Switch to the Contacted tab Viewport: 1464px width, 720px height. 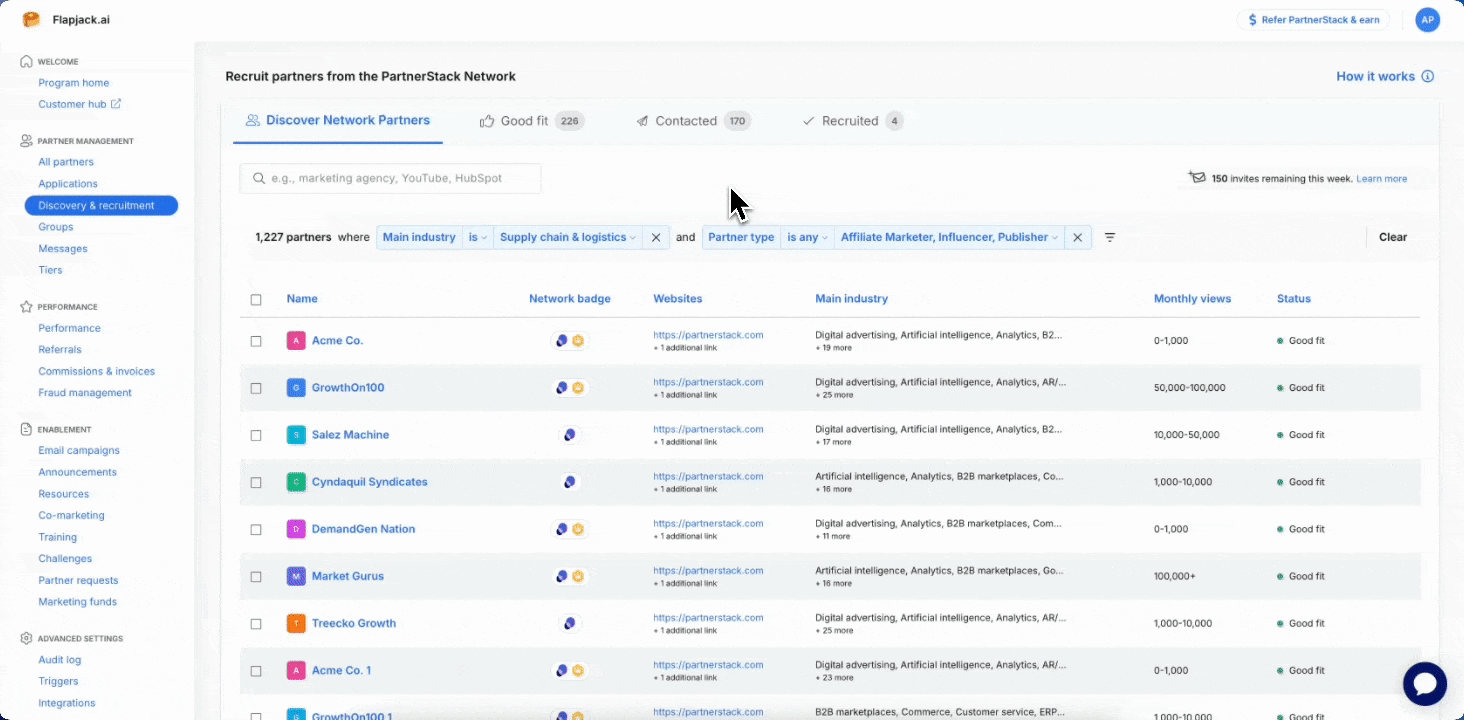pyautogui.click(x=693, y=121)
